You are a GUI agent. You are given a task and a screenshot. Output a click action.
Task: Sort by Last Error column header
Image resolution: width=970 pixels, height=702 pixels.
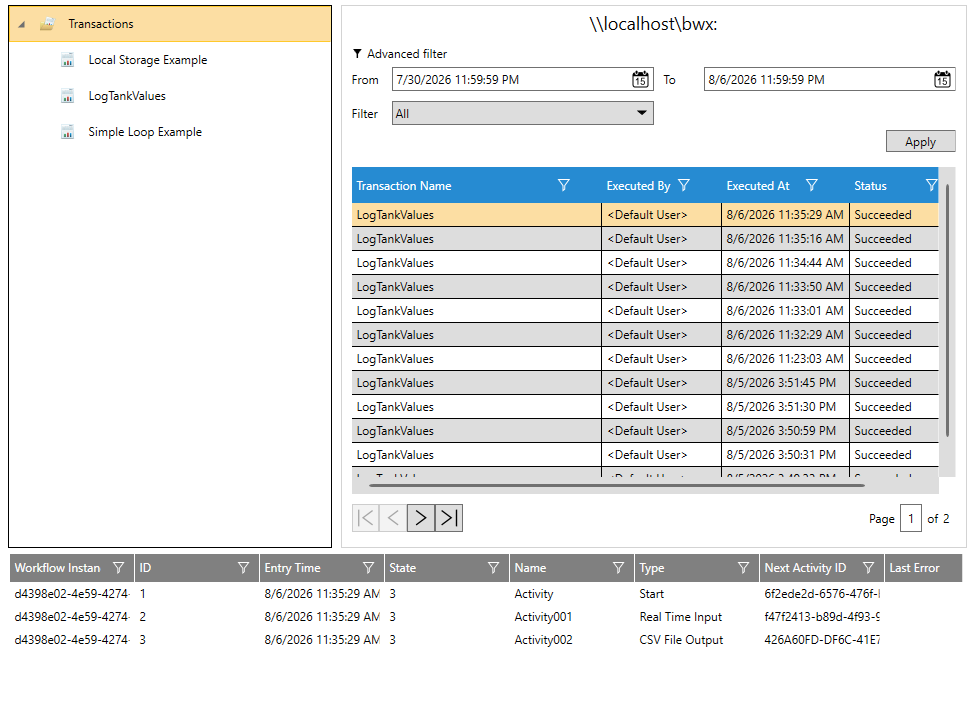914,568
